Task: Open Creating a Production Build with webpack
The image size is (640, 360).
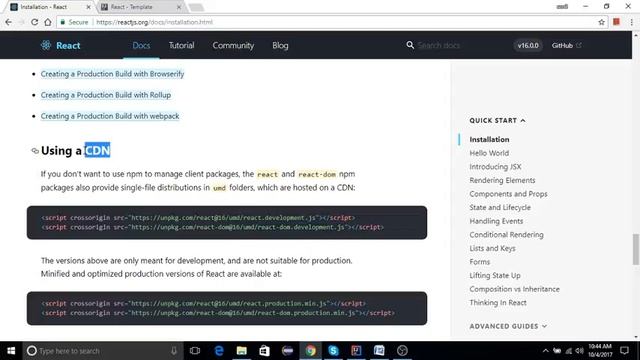Action: tap(110, 116)
